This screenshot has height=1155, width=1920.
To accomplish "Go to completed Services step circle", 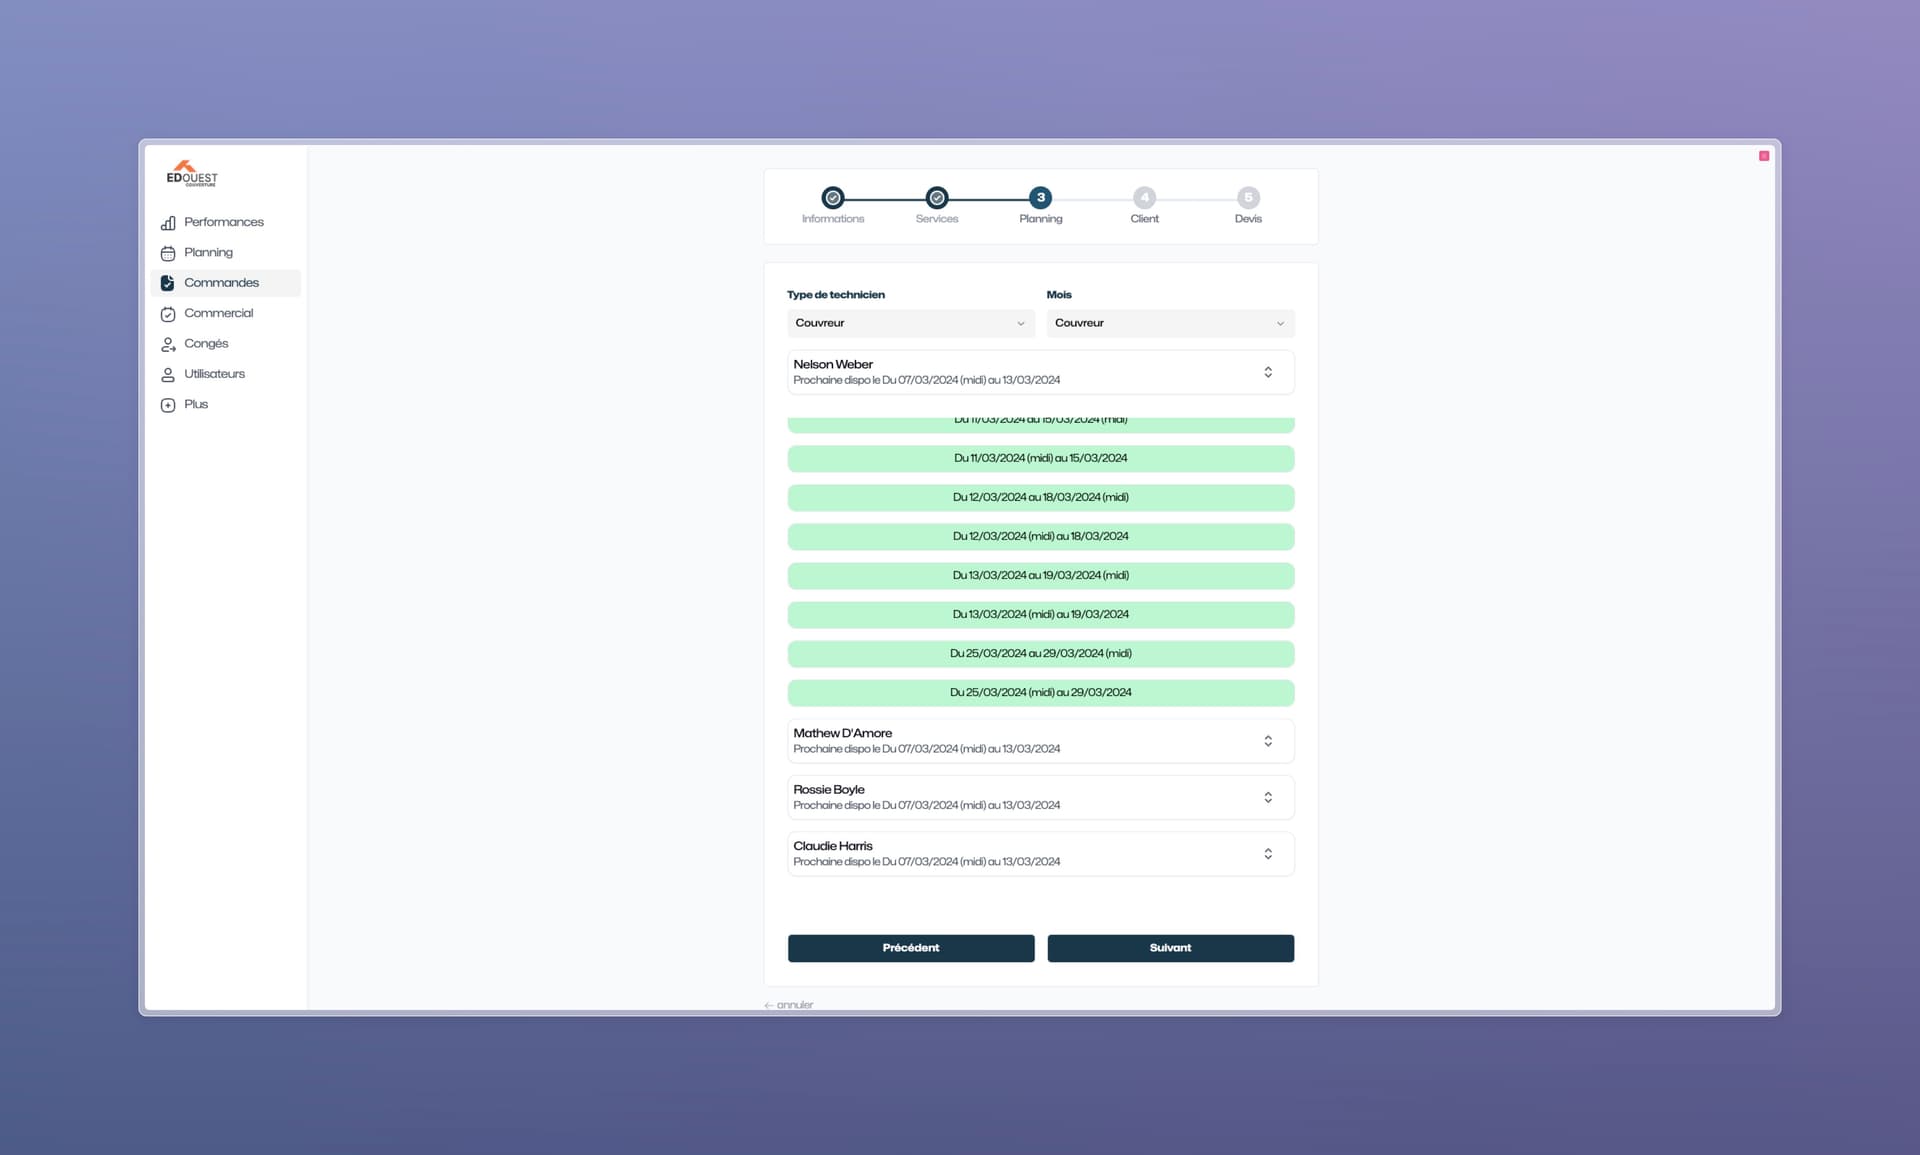I will click(937, 198).
